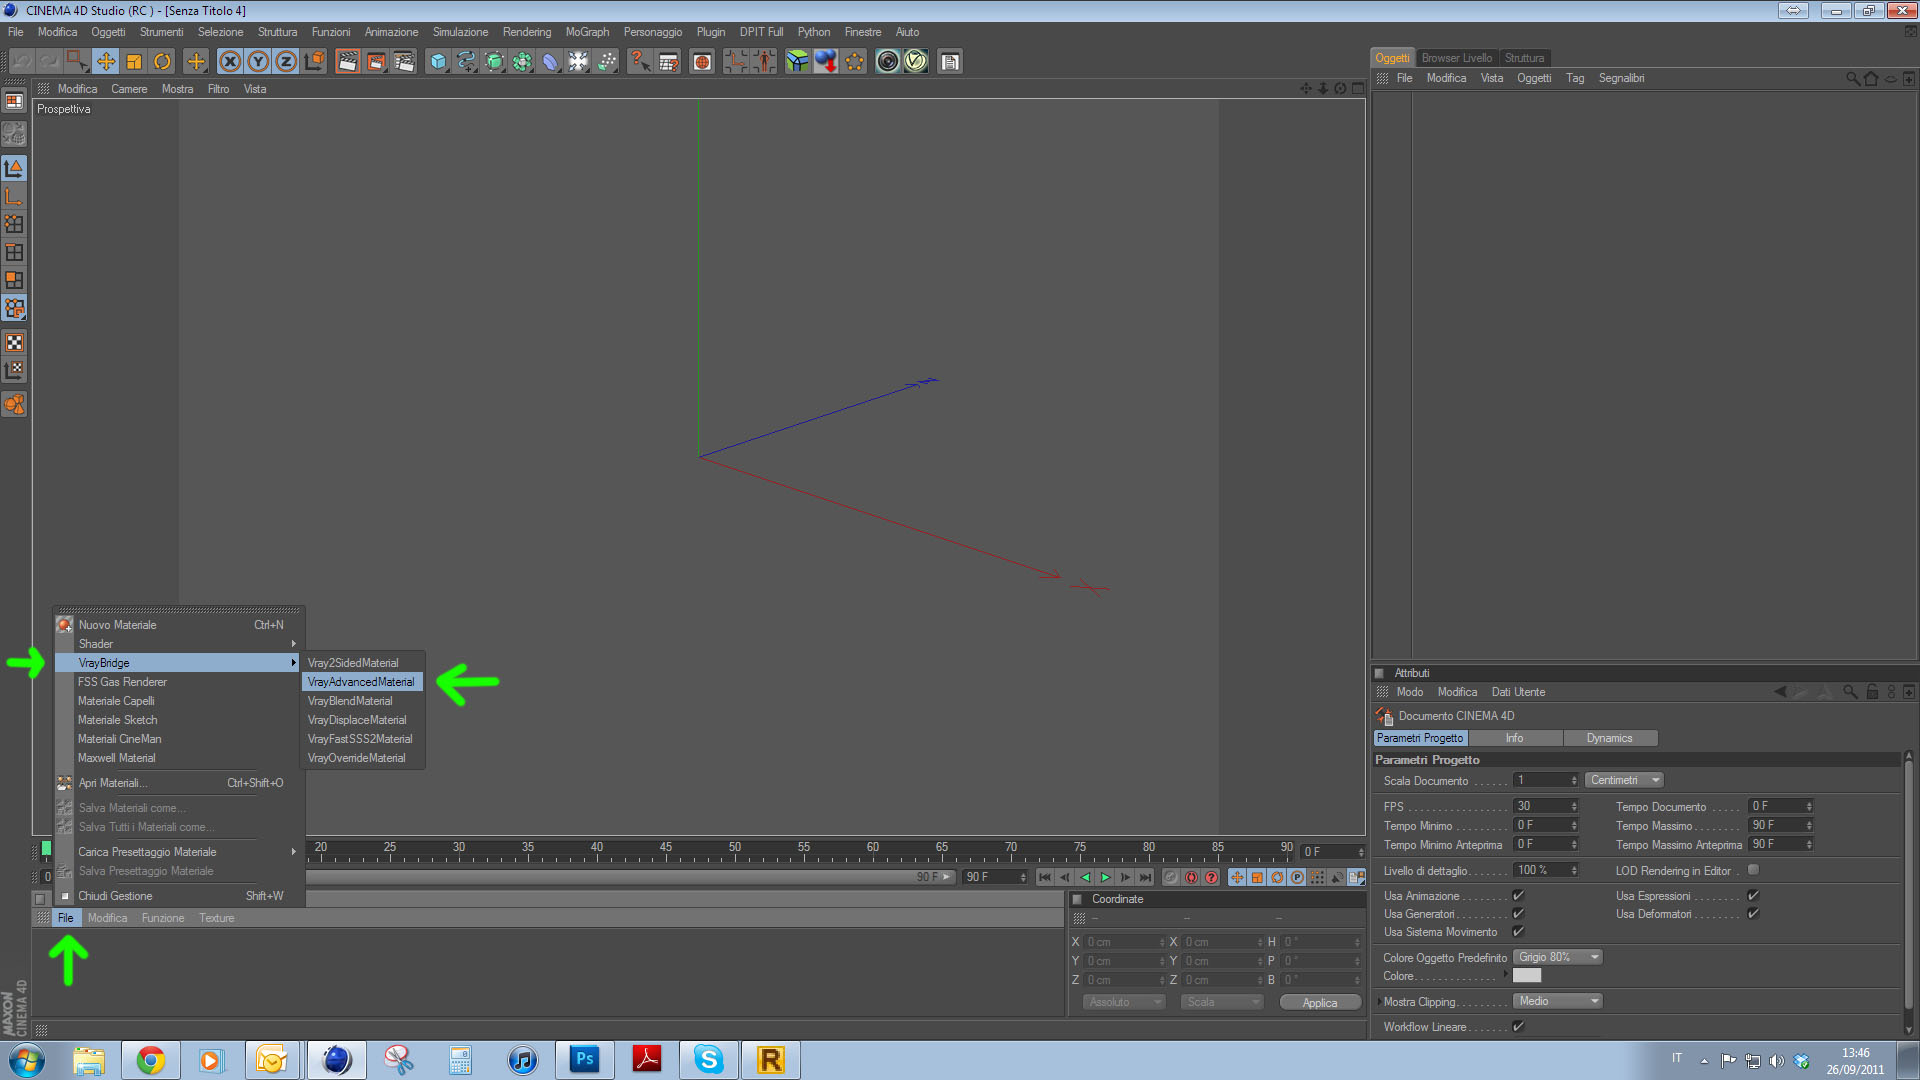Screen dimensions: 1920x1080
Task: Click the FPS input field
Action: (x=1541, y=806)
